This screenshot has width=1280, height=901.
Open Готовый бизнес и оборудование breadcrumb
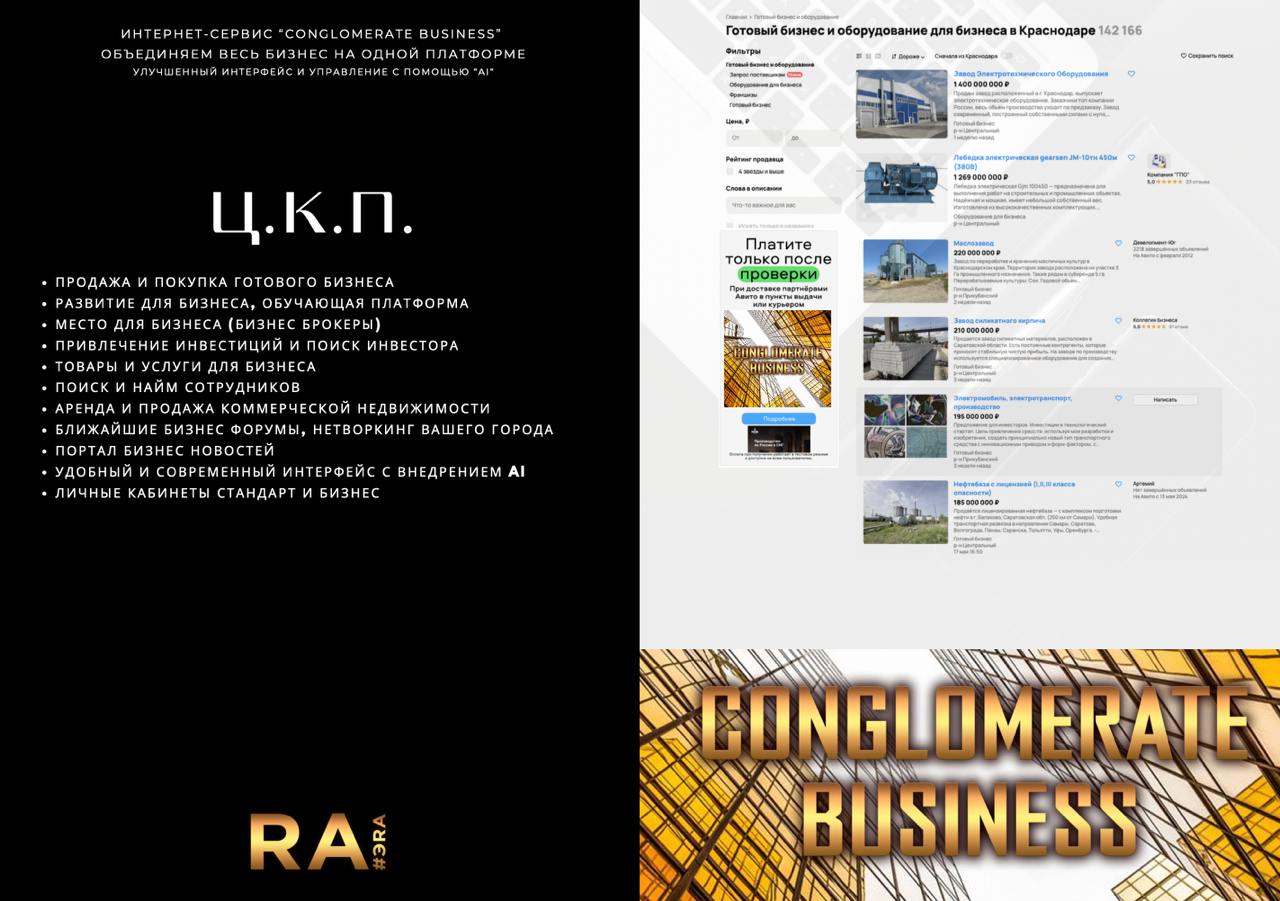[x=796, y=17]
